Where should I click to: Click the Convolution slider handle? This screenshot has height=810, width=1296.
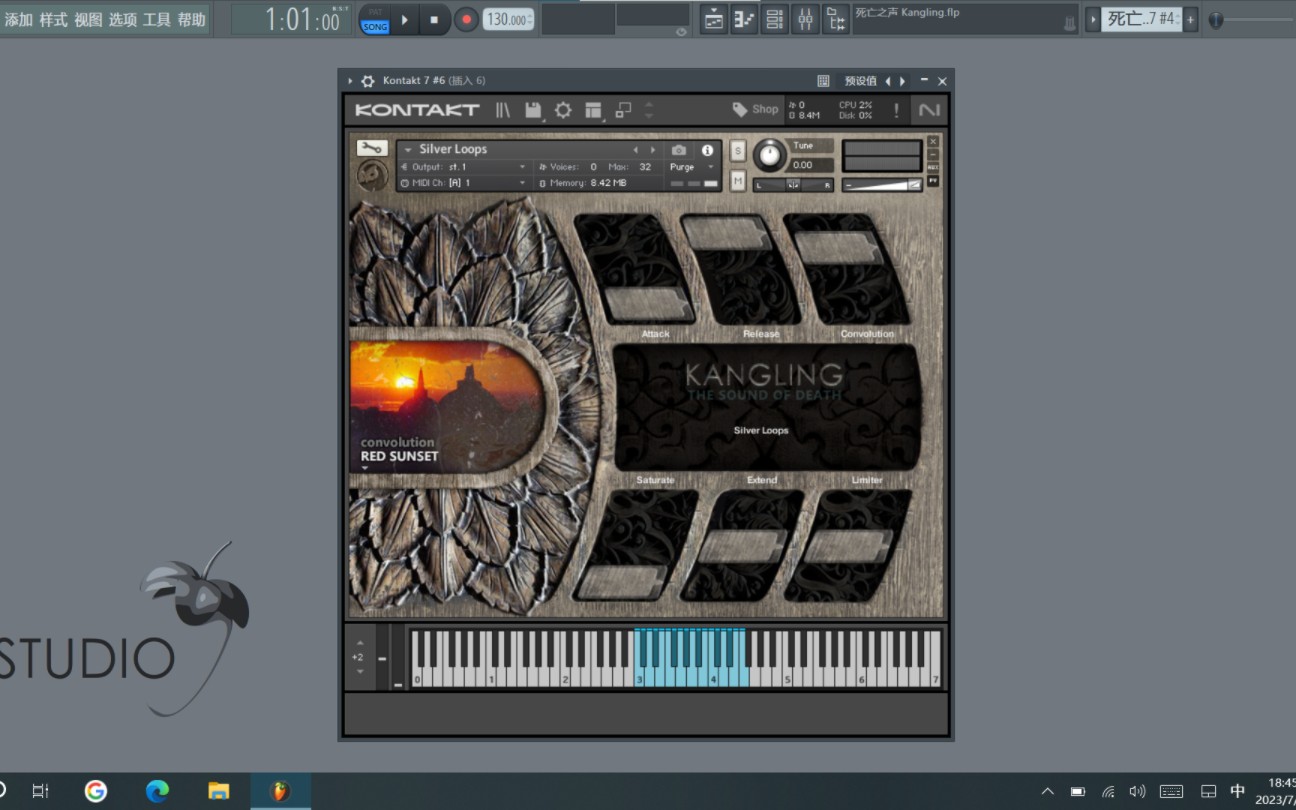[838, 248]
